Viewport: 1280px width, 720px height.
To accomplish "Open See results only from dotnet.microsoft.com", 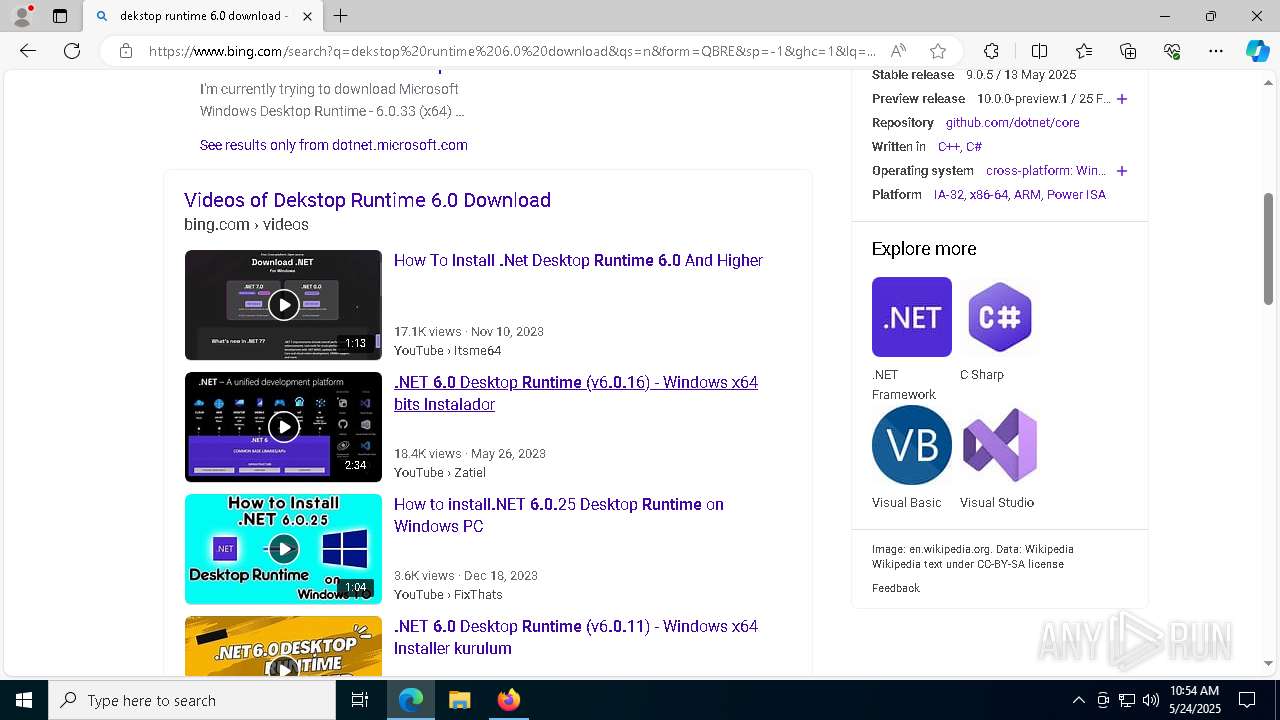I will [x=334, y=145].
